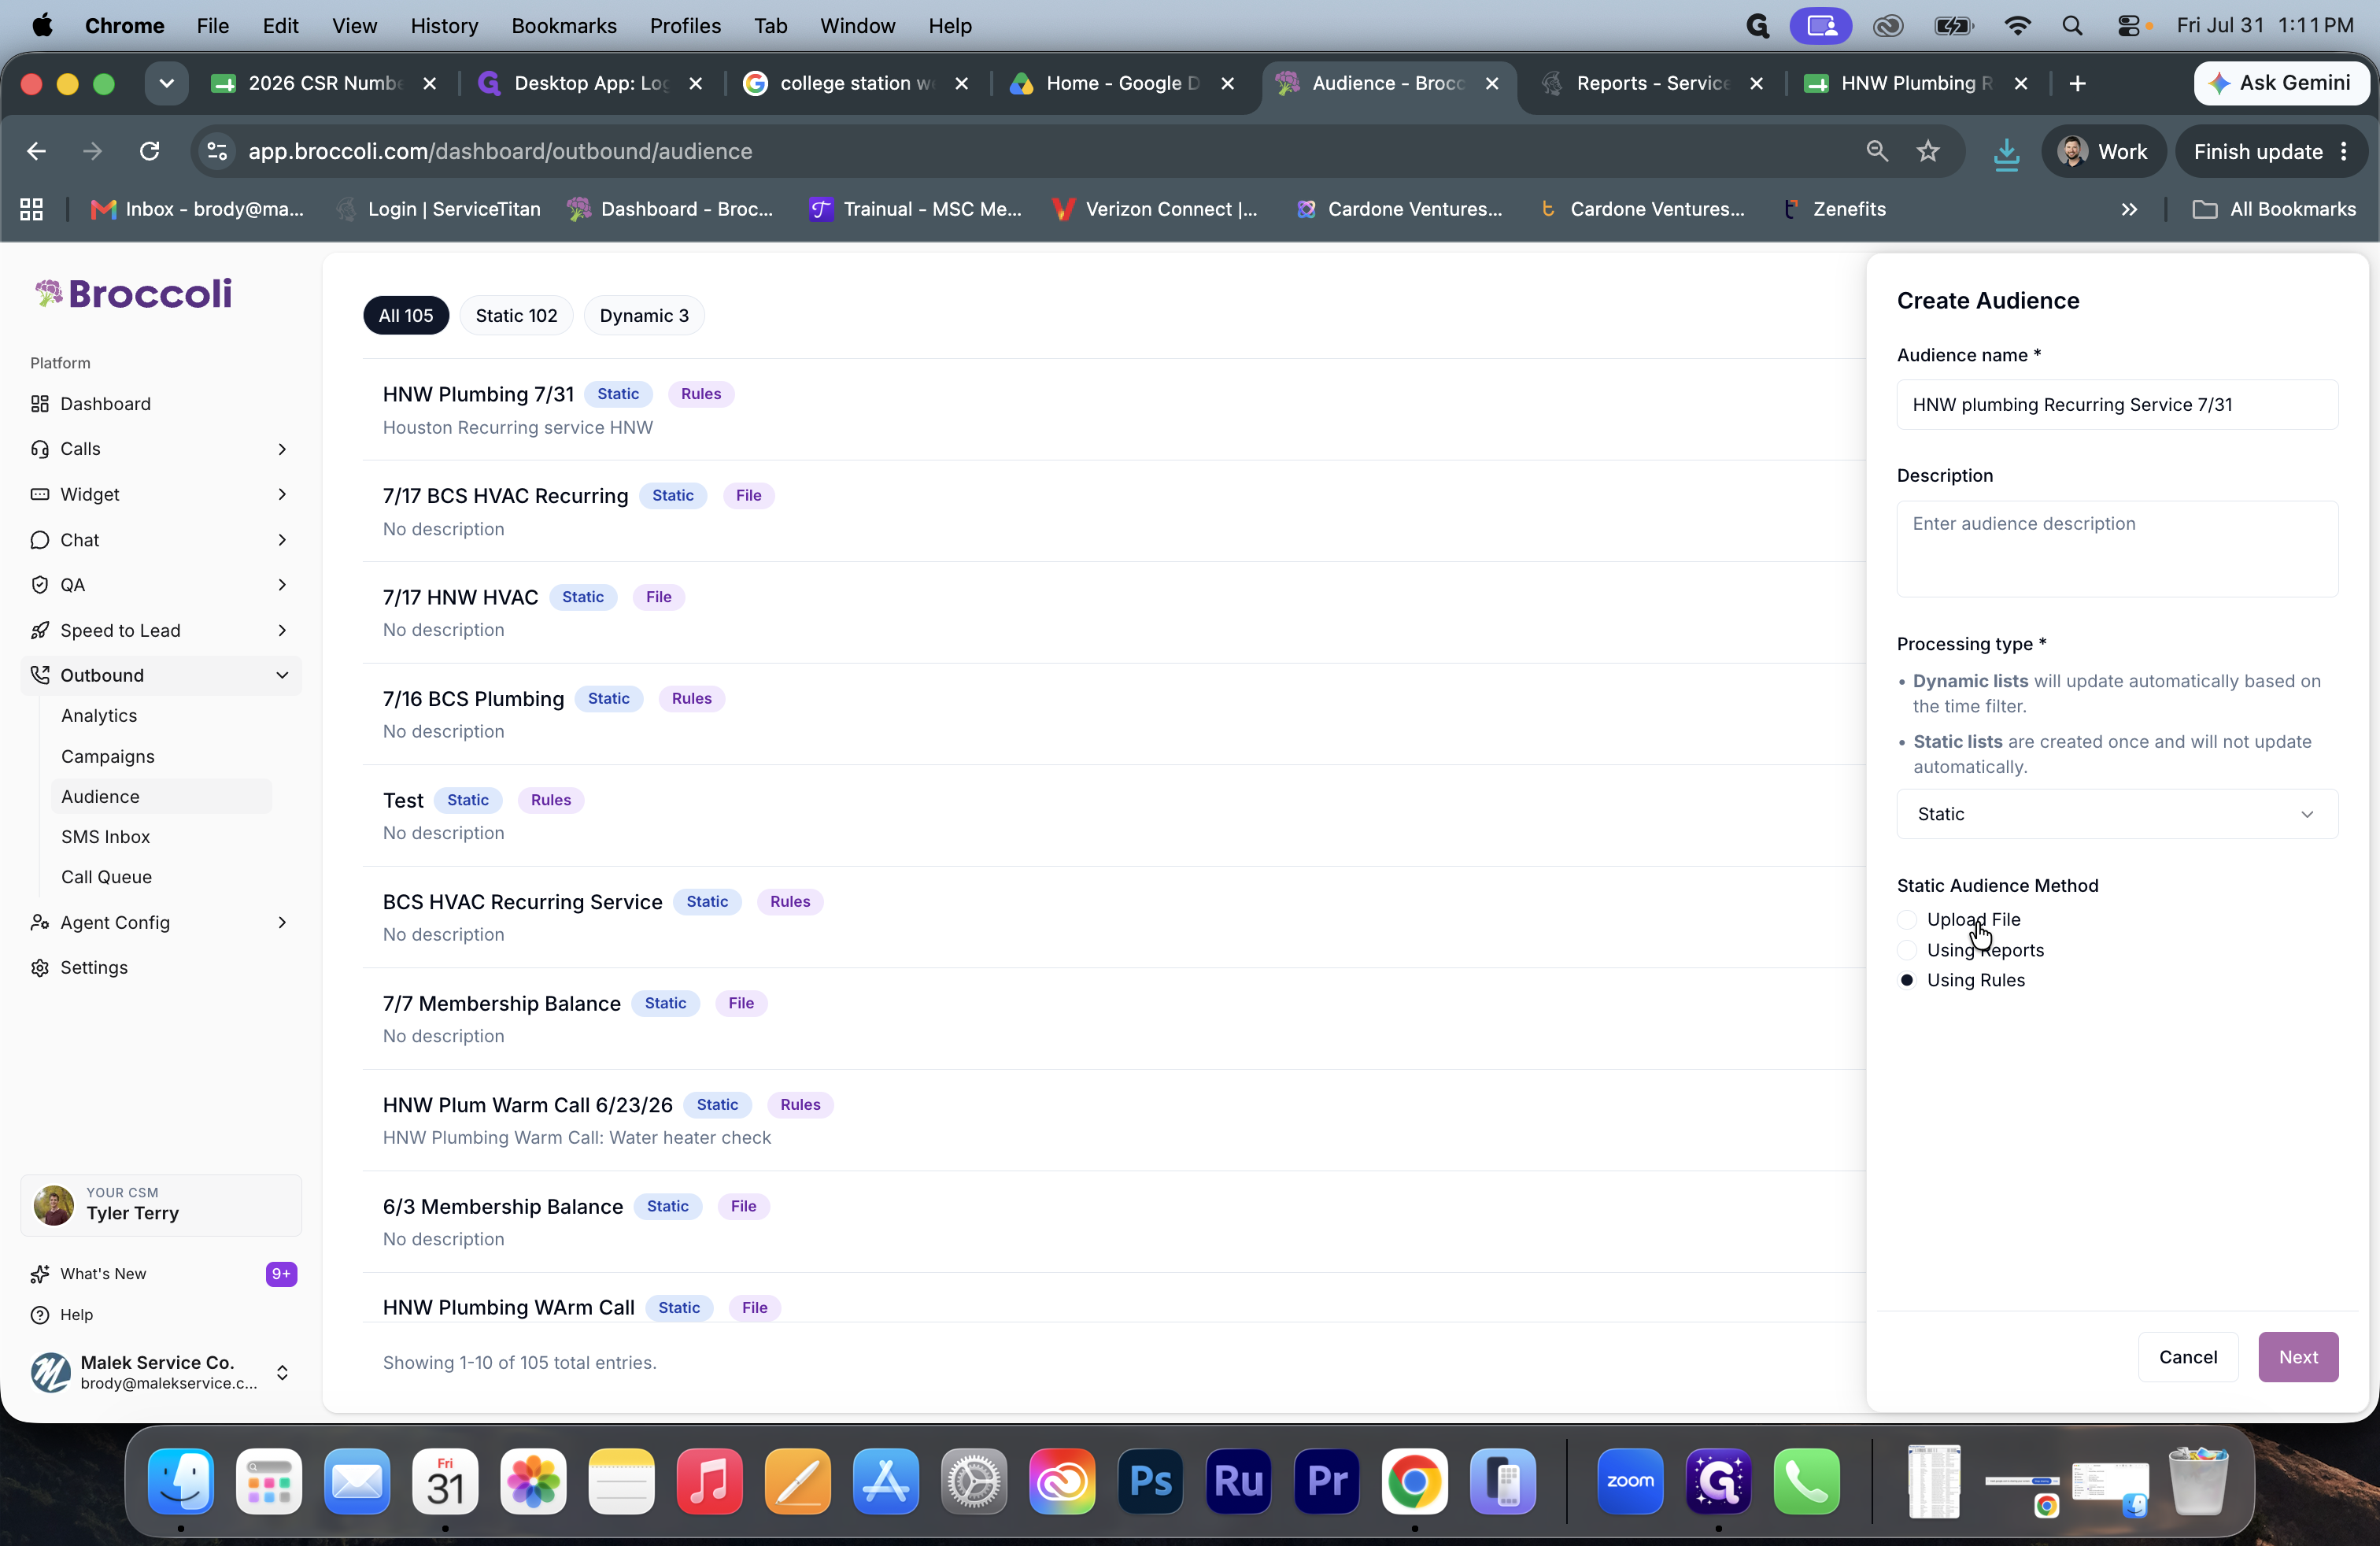Open the Dashboard sidebar icon
Screen dimensions: 2380x1546
point(40,403)
